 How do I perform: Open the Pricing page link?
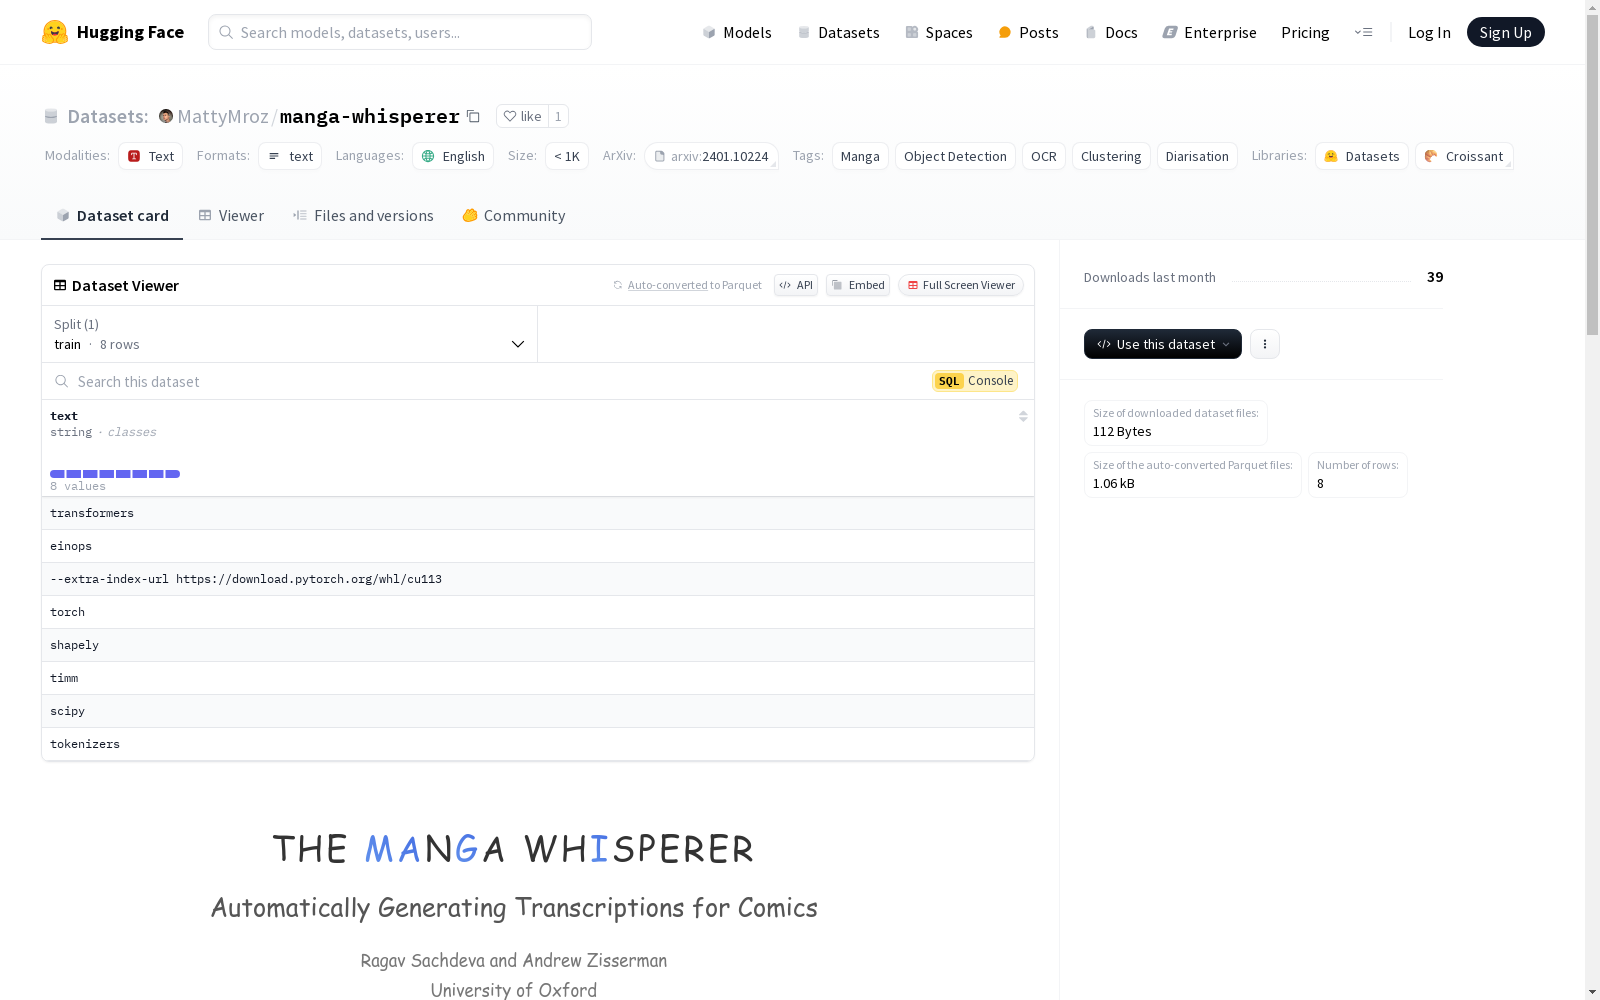pos(1305,32)
